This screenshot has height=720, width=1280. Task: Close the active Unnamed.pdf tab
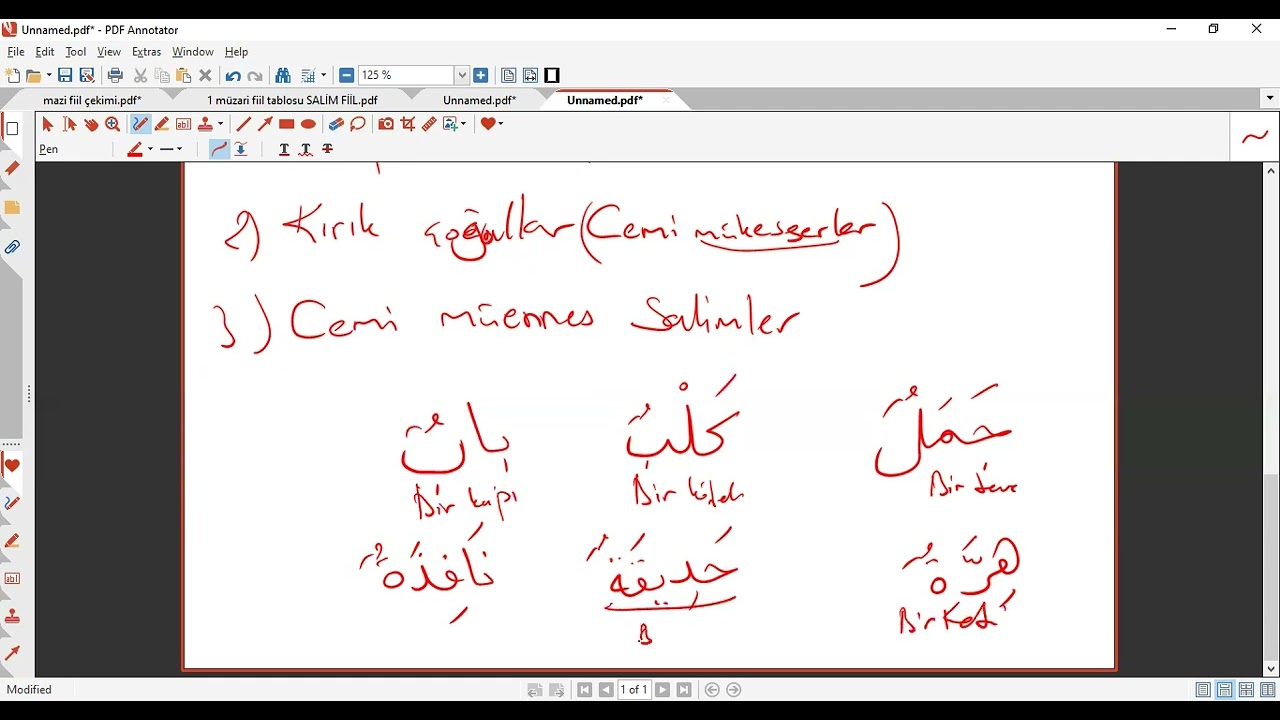(x=666, y=100)
